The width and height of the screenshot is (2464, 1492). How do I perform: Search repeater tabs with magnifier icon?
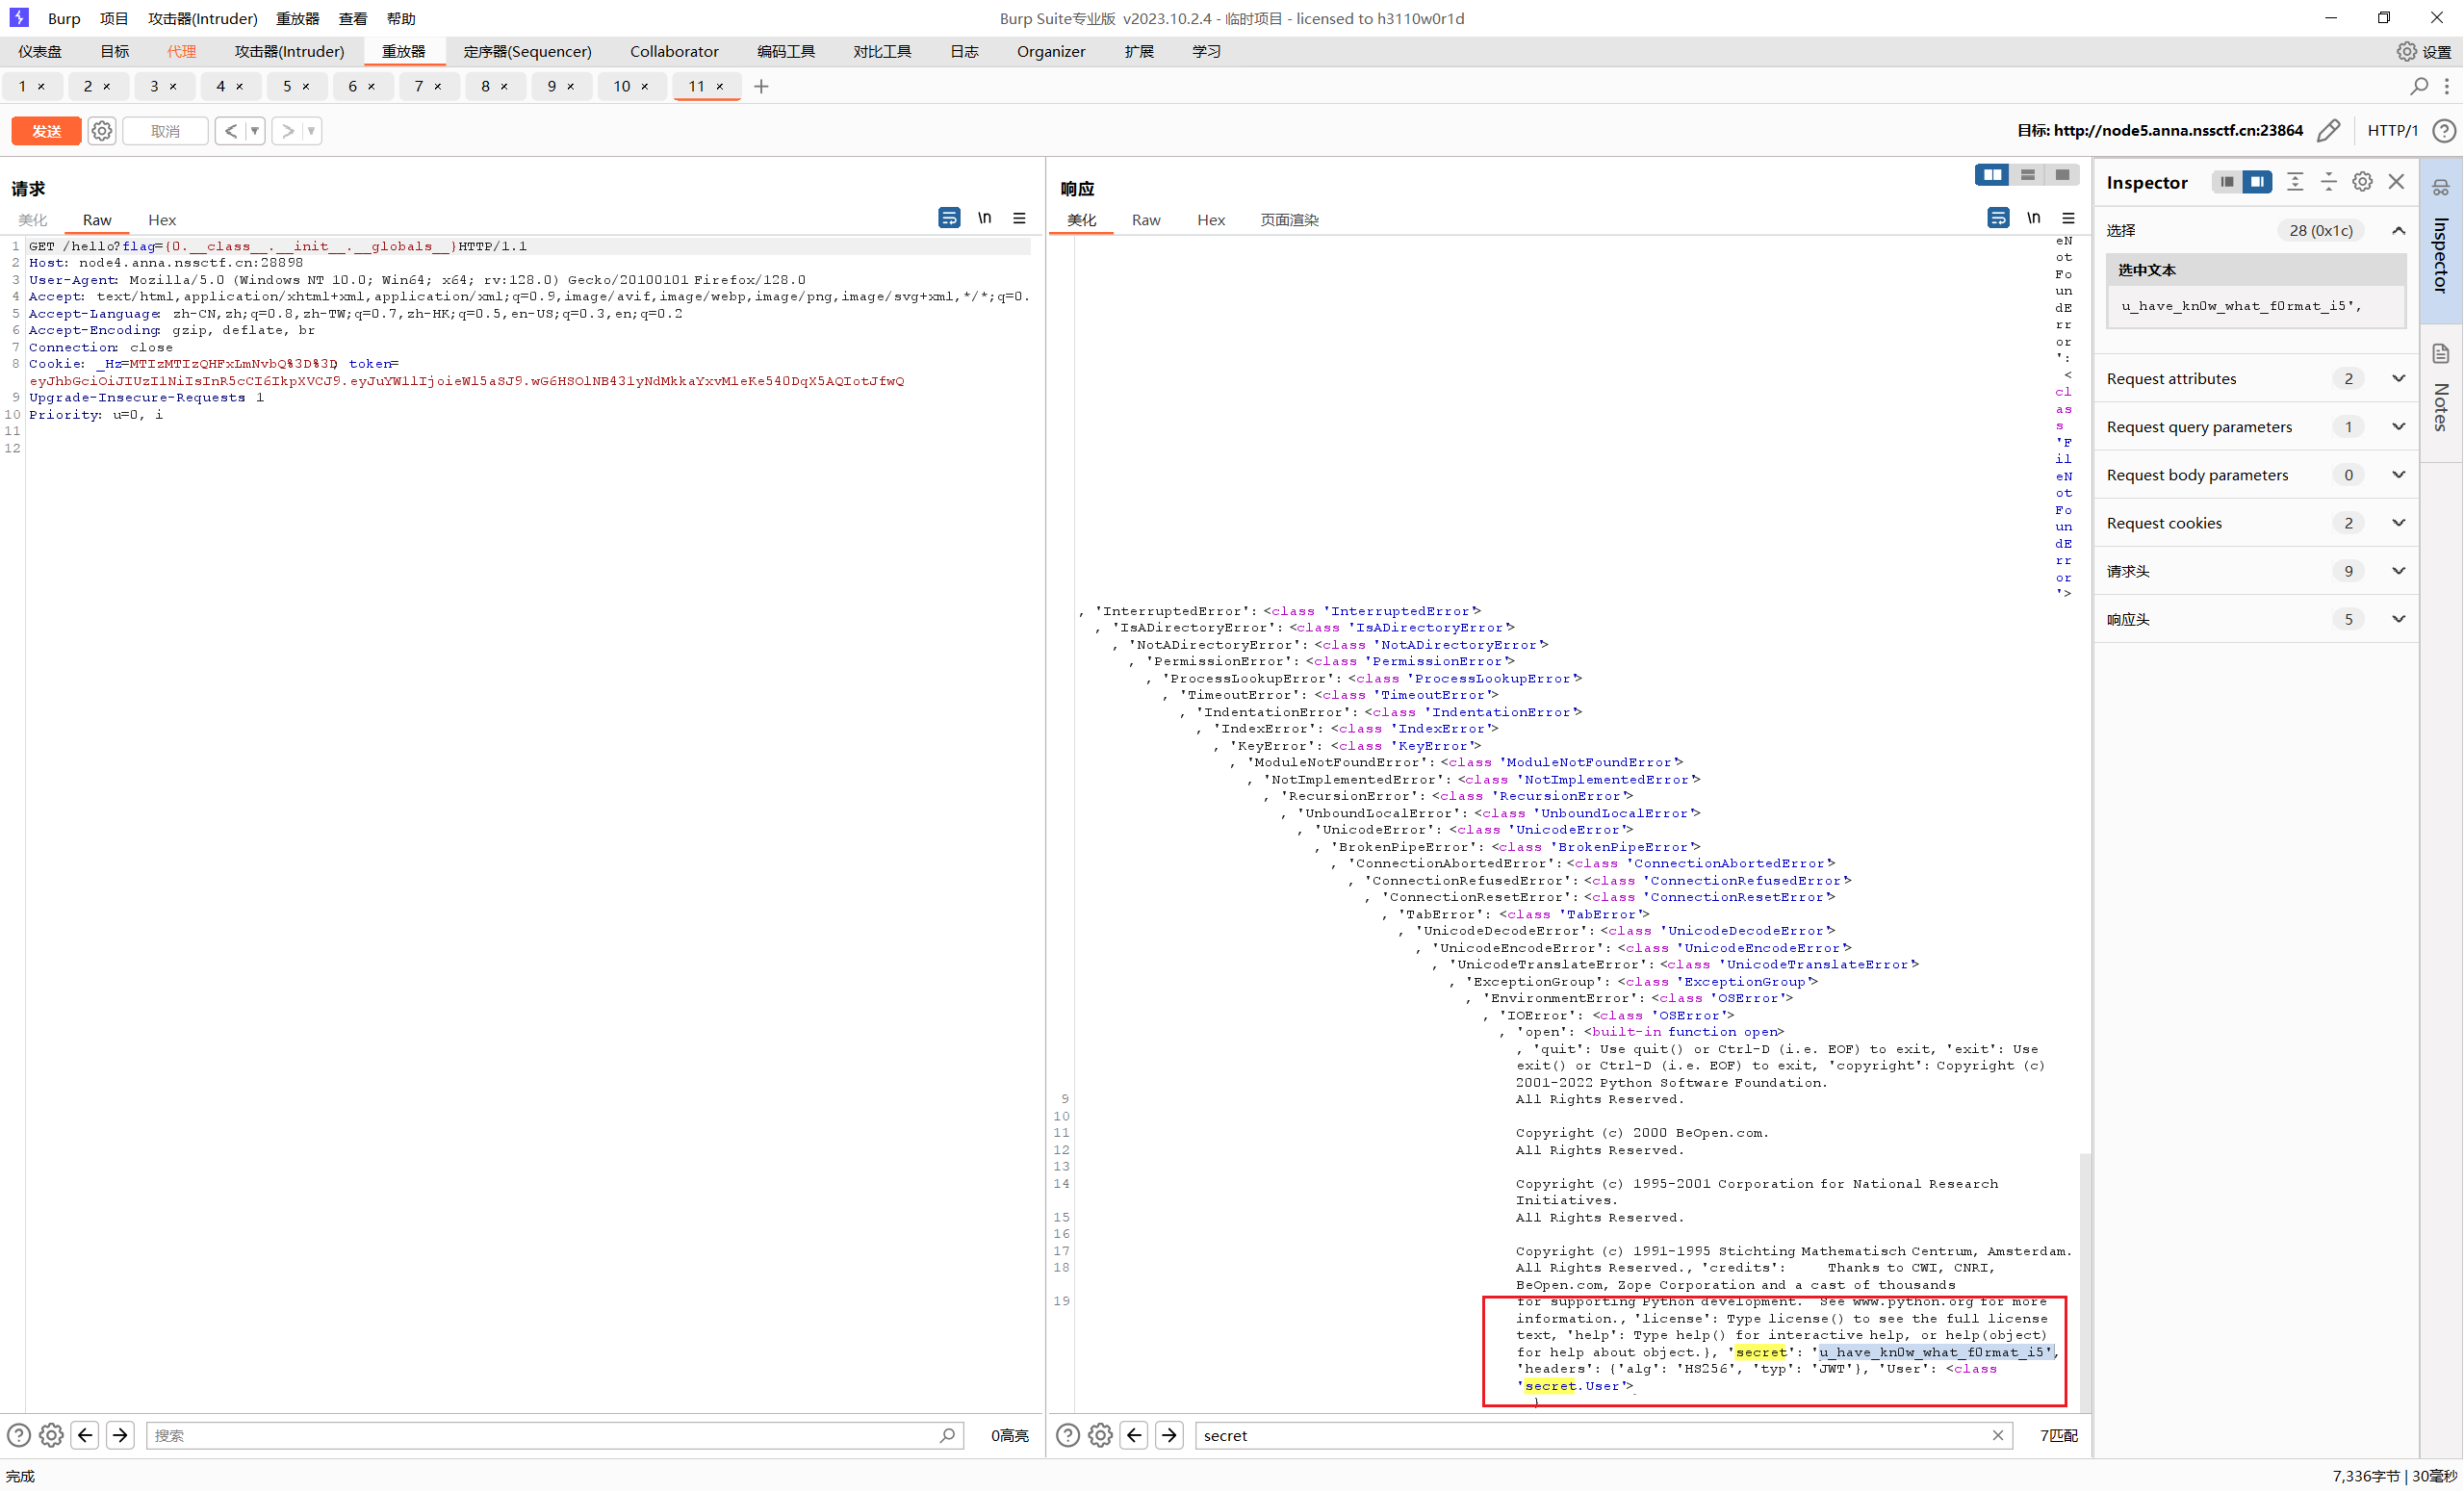(x=2419, y=86)
